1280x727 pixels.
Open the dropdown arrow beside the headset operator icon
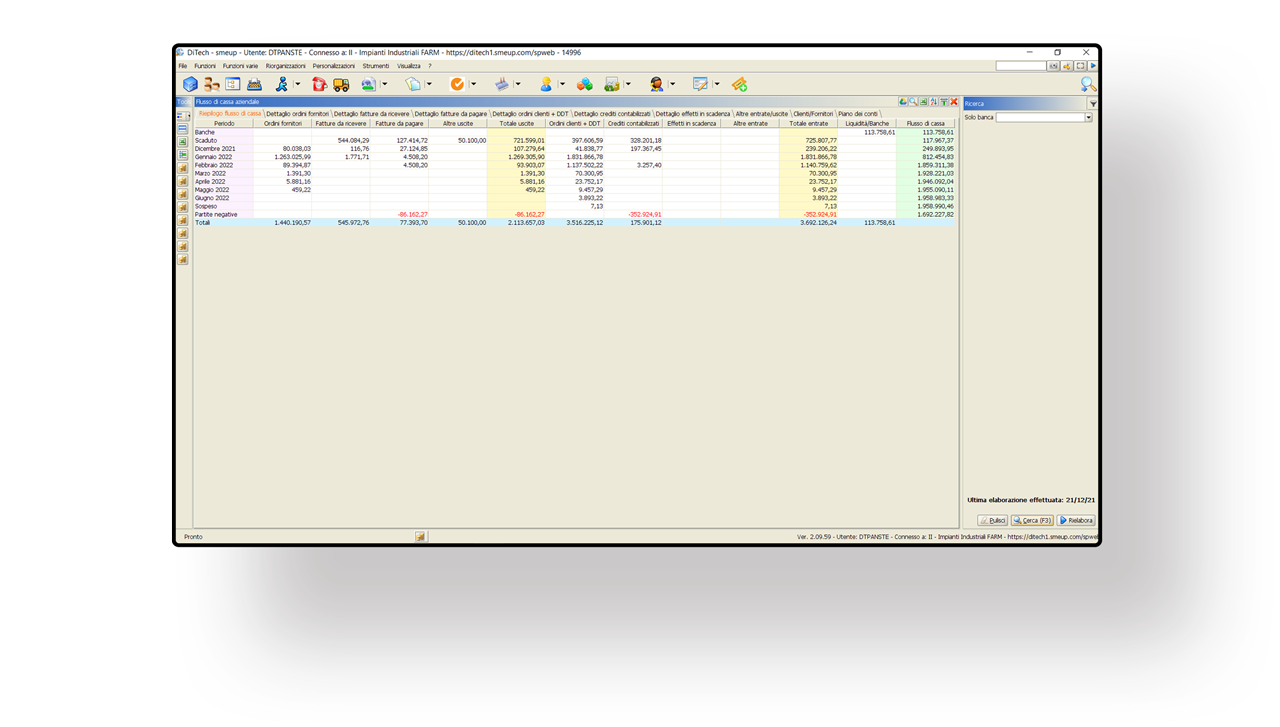pos(672,84)
